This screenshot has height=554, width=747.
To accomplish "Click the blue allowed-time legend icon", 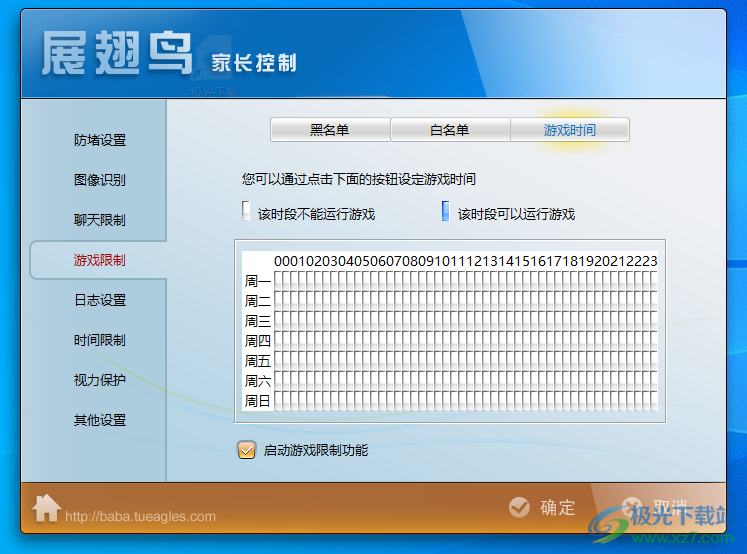I will coord(445,212).
